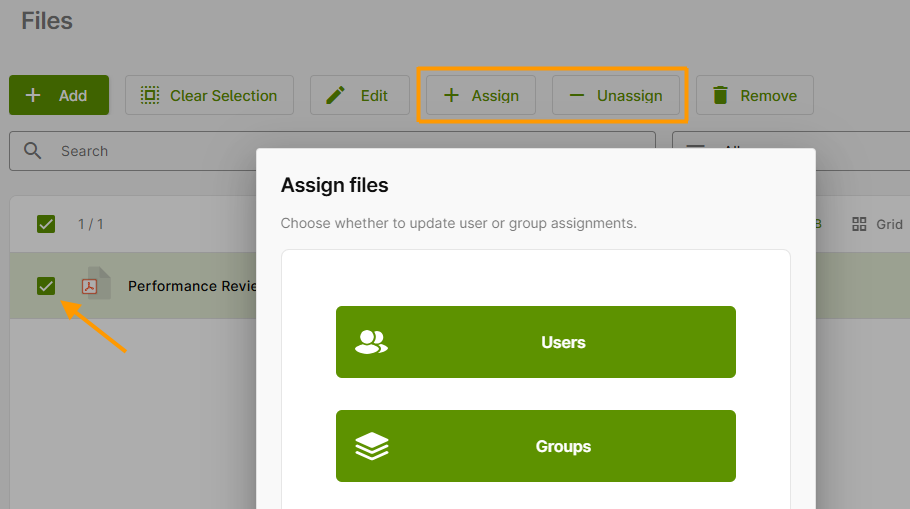Click the Remove button

click(x=754, y=95)
